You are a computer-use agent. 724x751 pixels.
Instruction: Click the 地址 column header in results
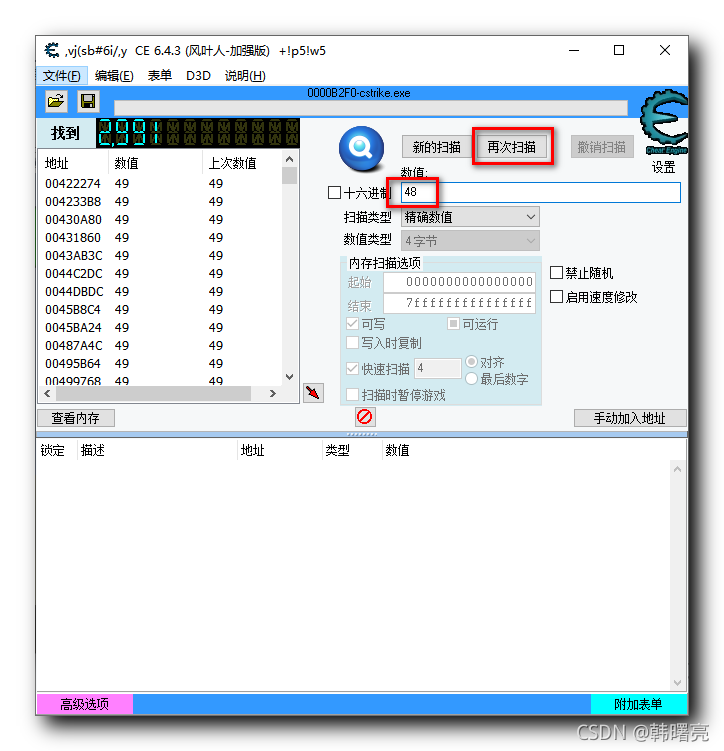coord(74,163)
